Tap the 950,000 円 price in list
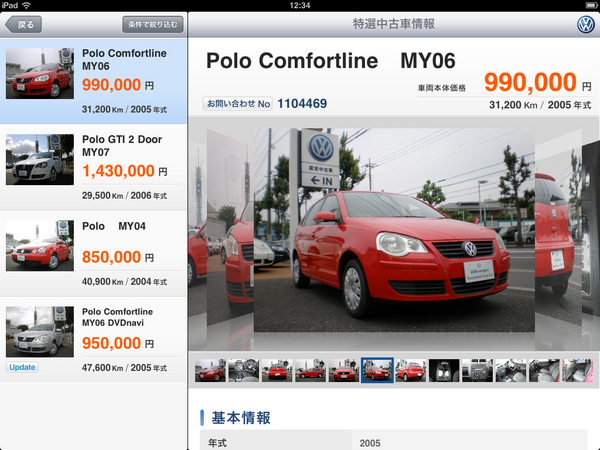 [118, 343]
